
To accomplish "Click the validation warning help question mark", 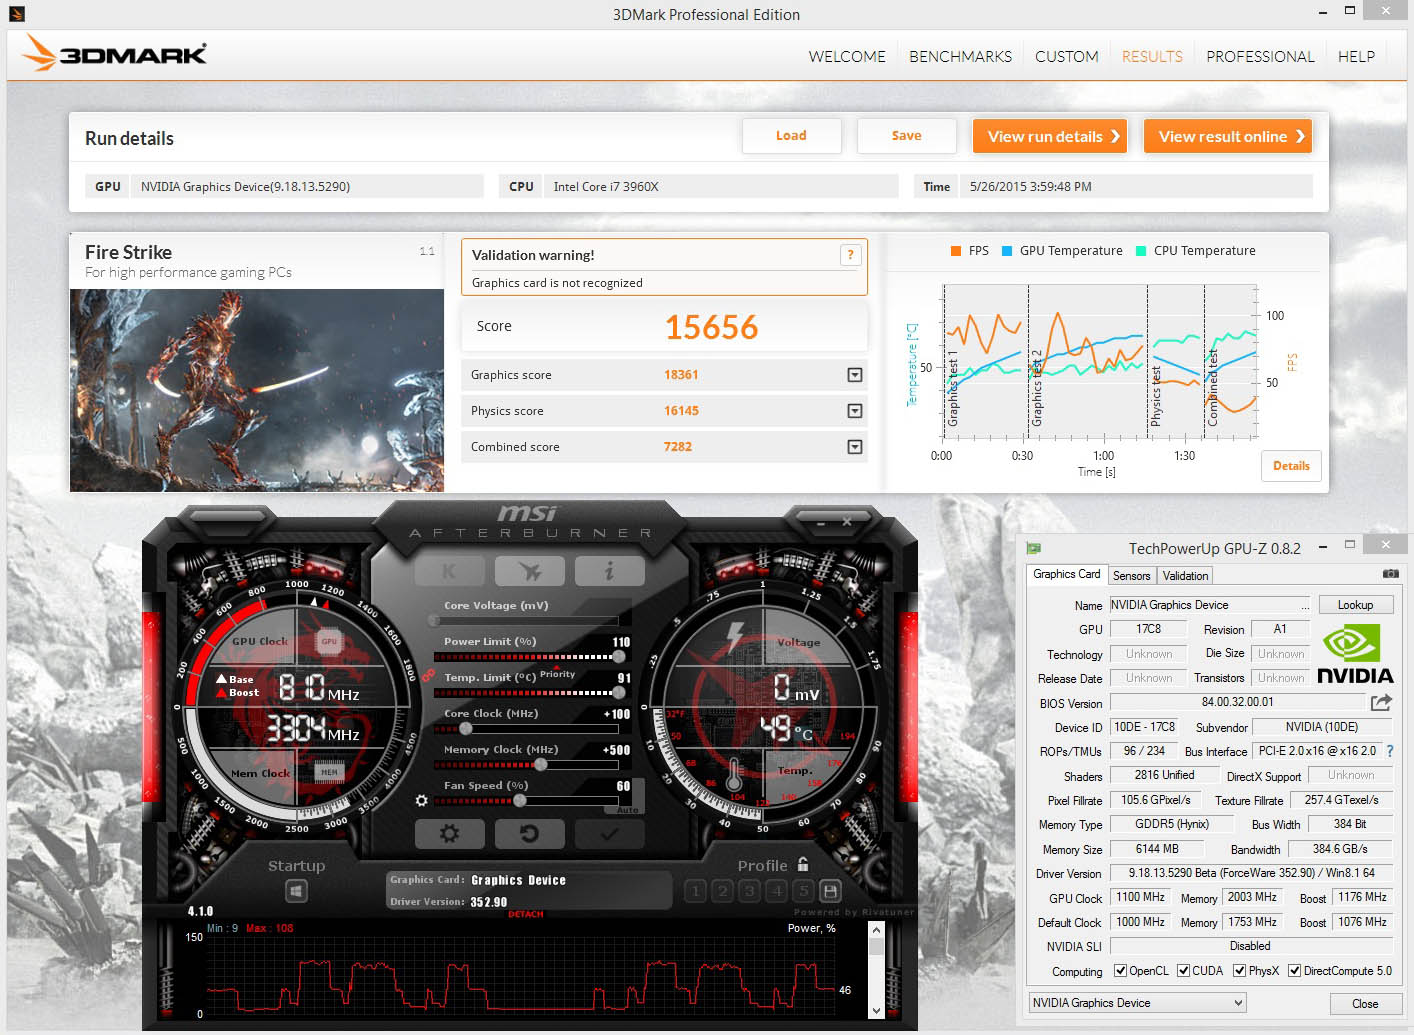I will tap(850, 255).
